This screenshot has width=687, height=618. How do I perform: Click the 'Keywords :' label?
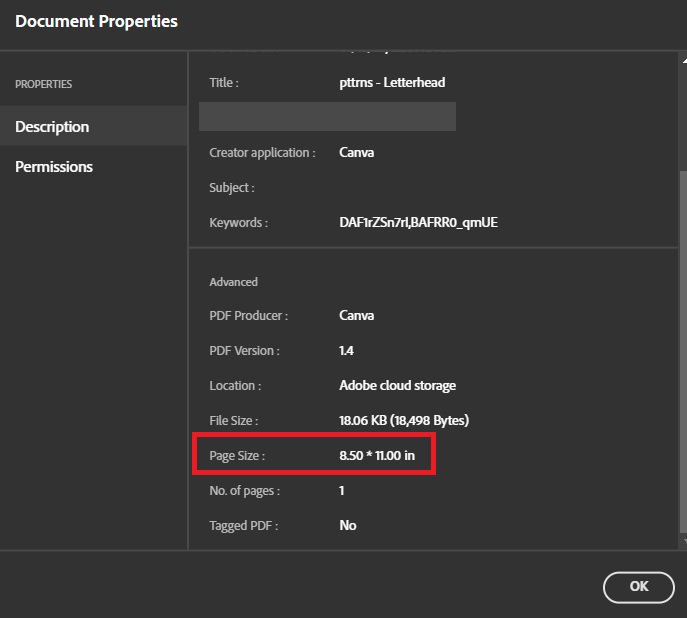[238, 222]
